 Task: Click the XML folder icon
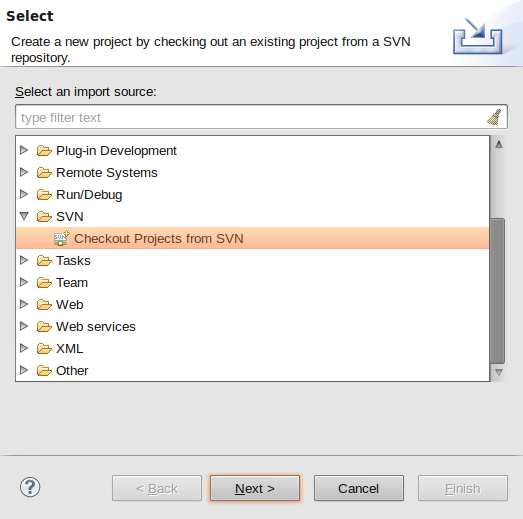pyautogui.click(x=44, y=349)
